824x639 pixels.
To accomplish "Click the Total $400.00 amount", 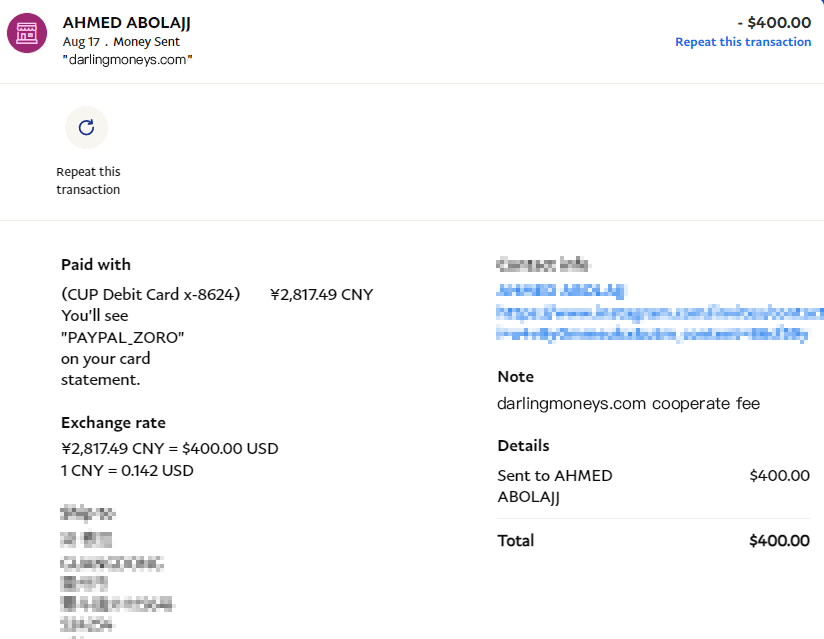I will click(779, 541).
